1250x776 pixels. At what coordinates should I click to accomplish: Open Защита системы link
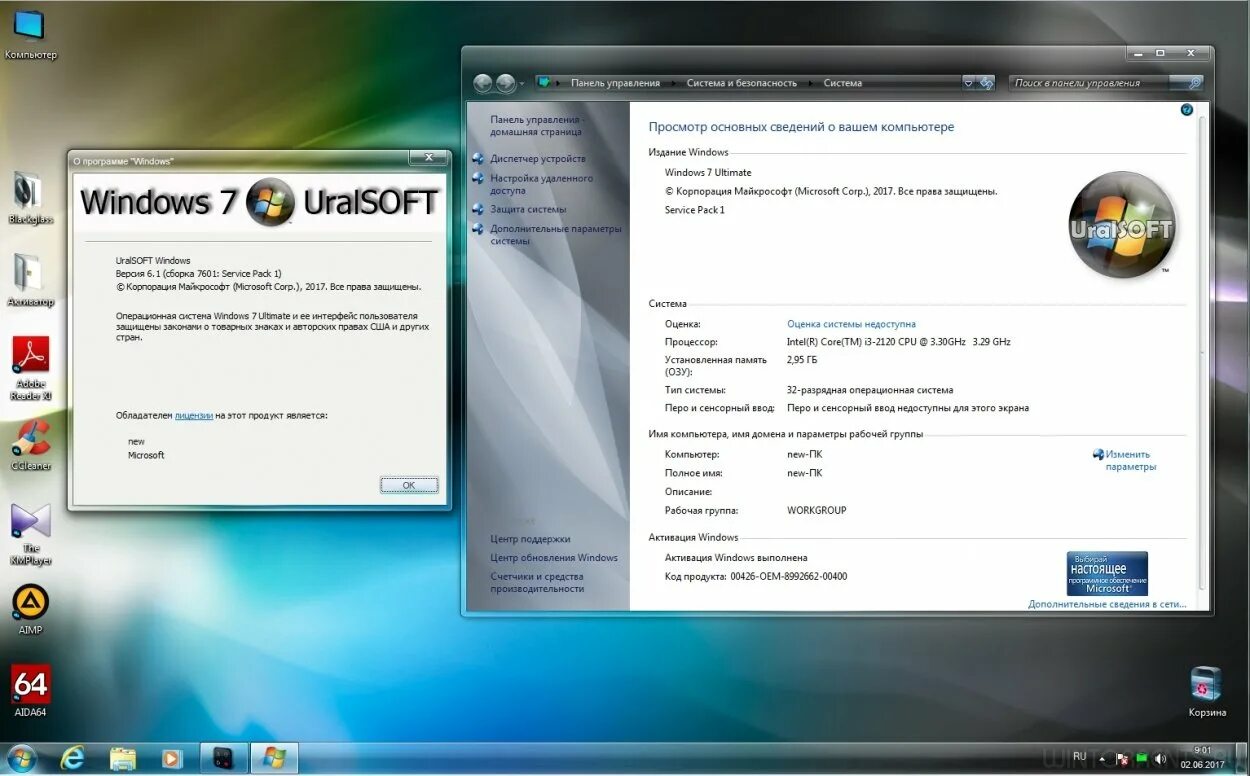pyautogui.click(x=528, y=209)
